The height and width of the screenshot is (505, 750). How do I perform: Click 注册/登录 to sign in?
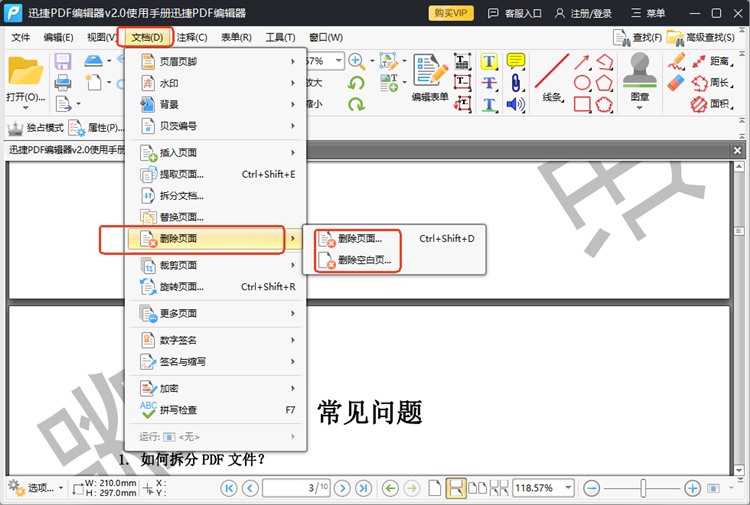click(583, 13)
